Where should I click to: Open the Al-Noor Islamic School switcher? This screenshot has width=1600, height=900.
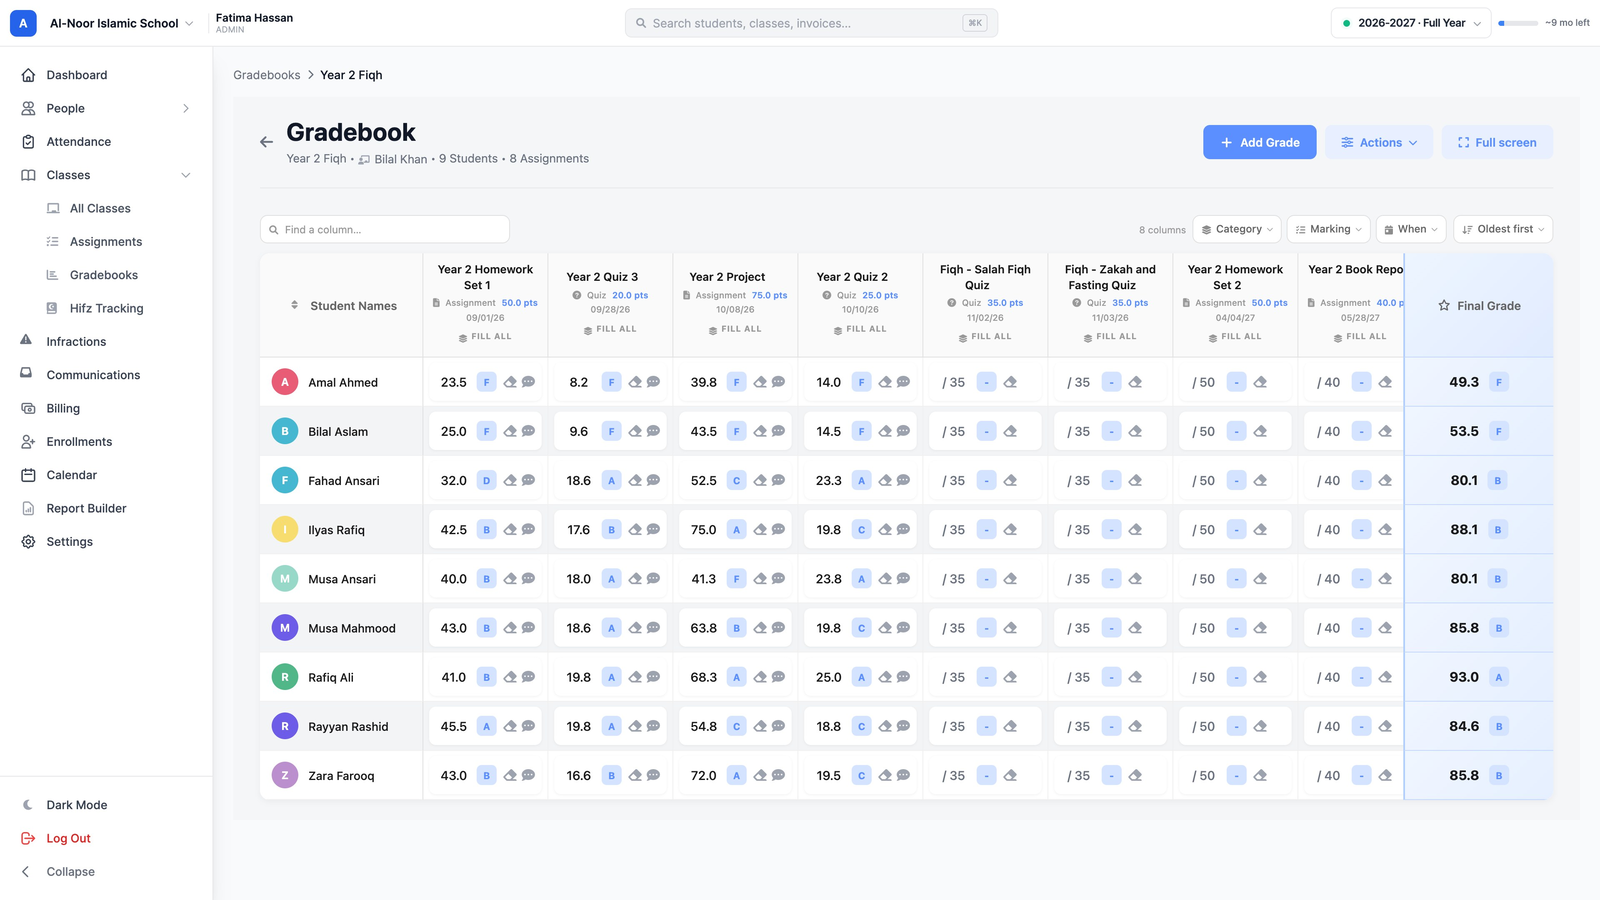point(102,23)
